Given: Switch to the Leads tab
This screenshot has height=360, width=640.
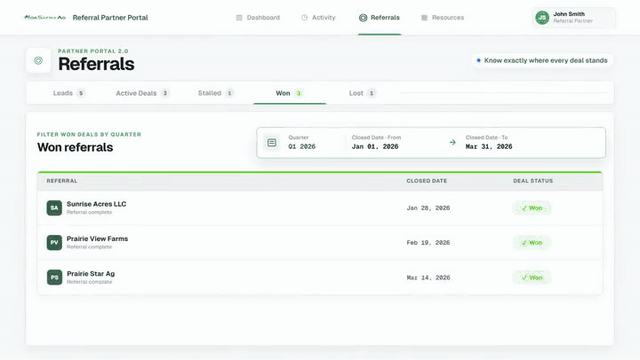Looking at the screenshot, I should pyautogui.click(x=69, y=93).
